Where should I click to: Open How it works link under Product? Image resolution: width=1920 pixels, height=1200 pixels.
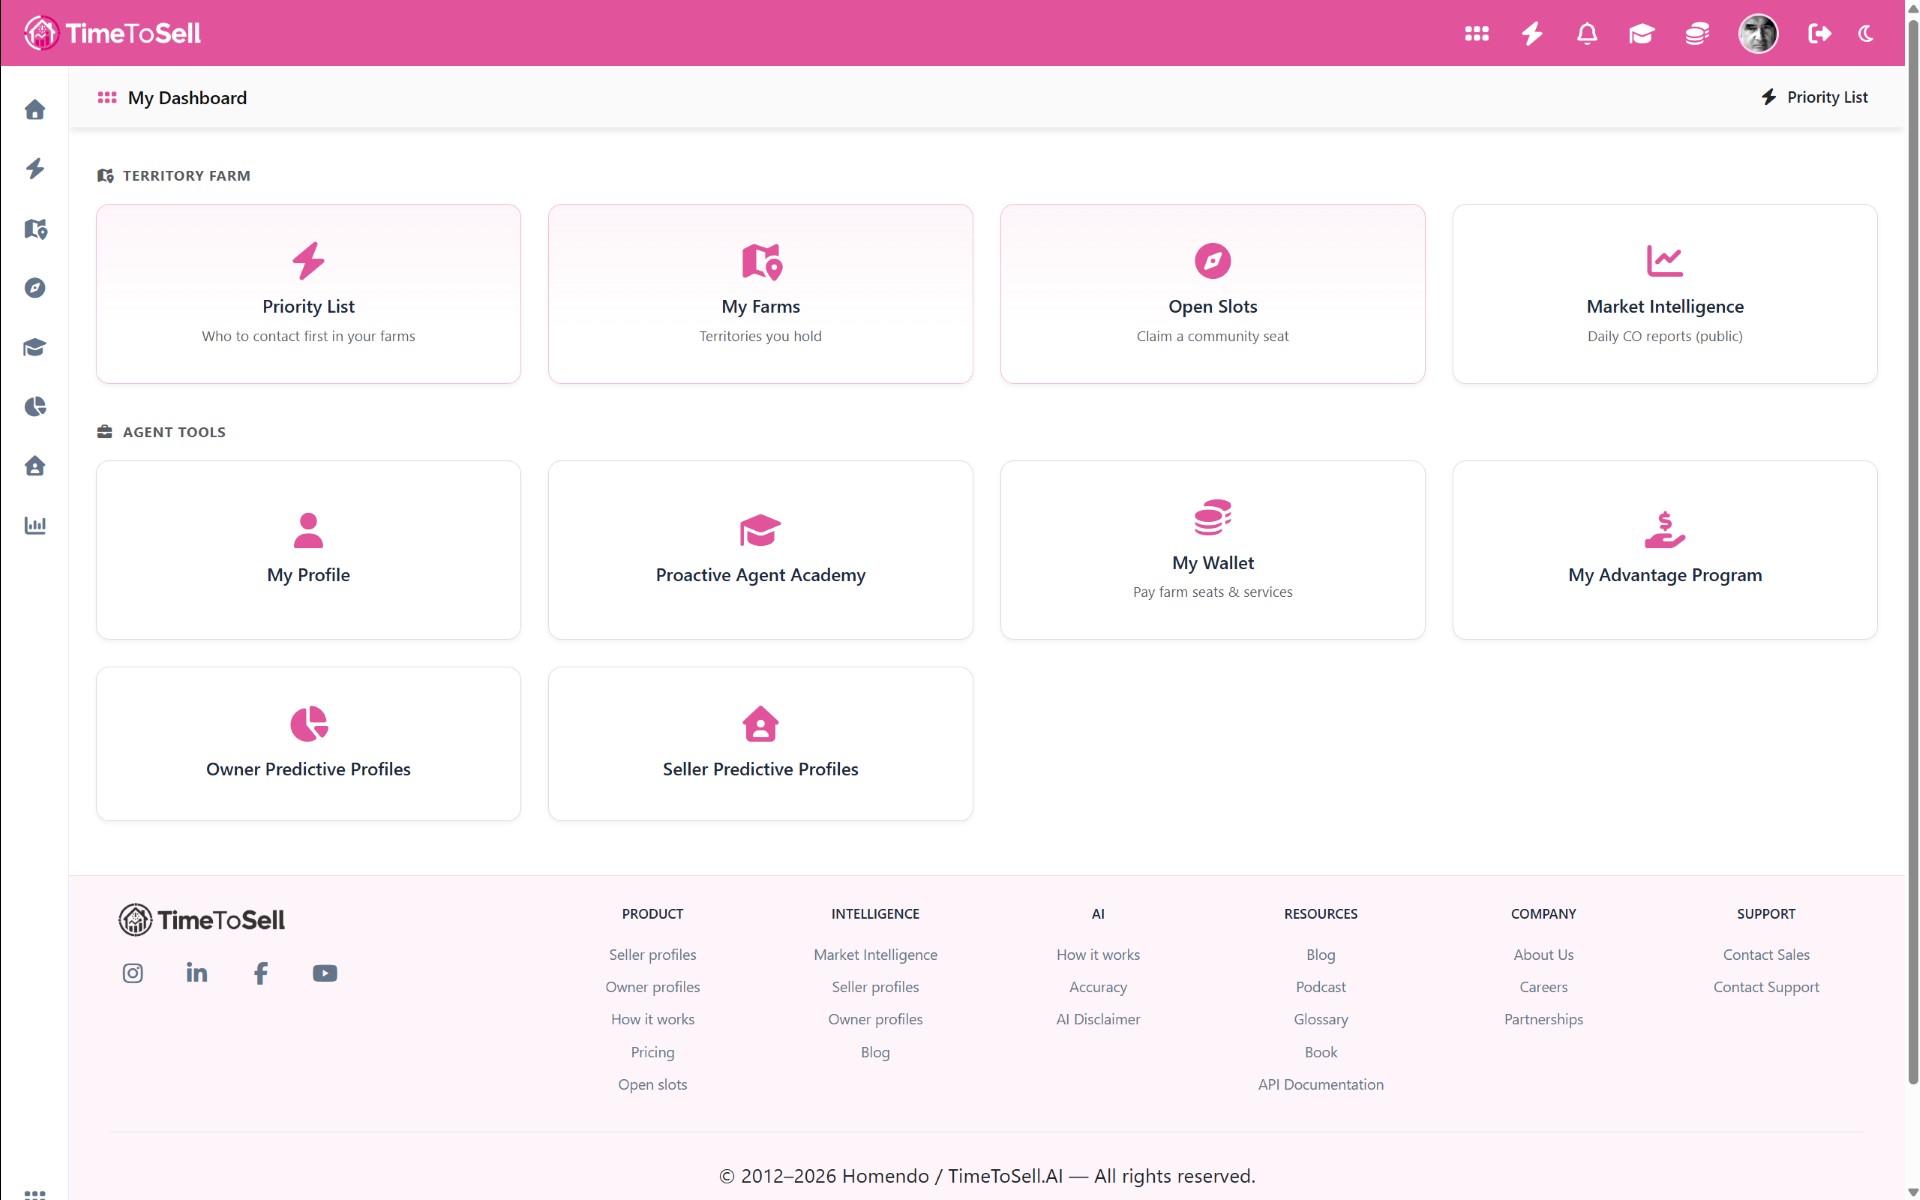[652, 1019]
